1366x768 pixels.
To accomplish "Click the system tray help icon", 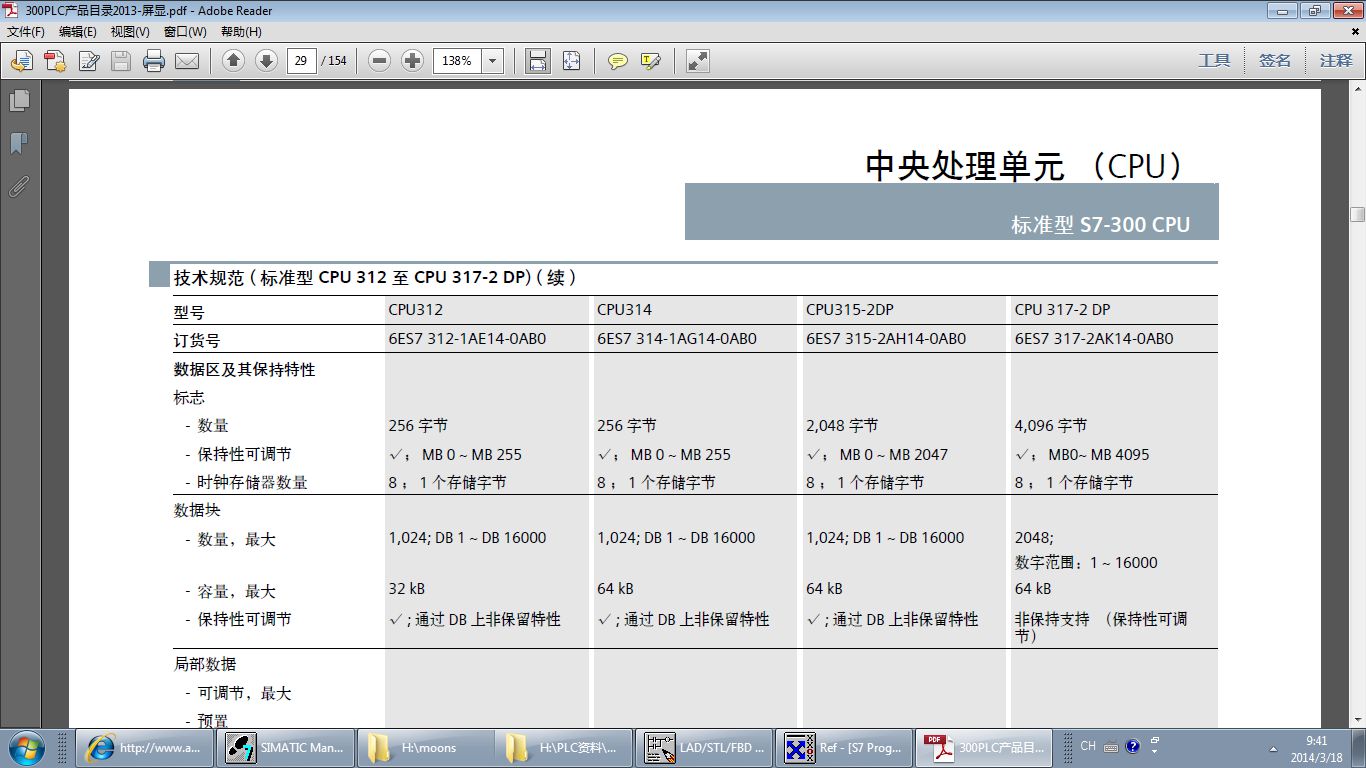I will pyautogui.click(x=1132, y=746).
